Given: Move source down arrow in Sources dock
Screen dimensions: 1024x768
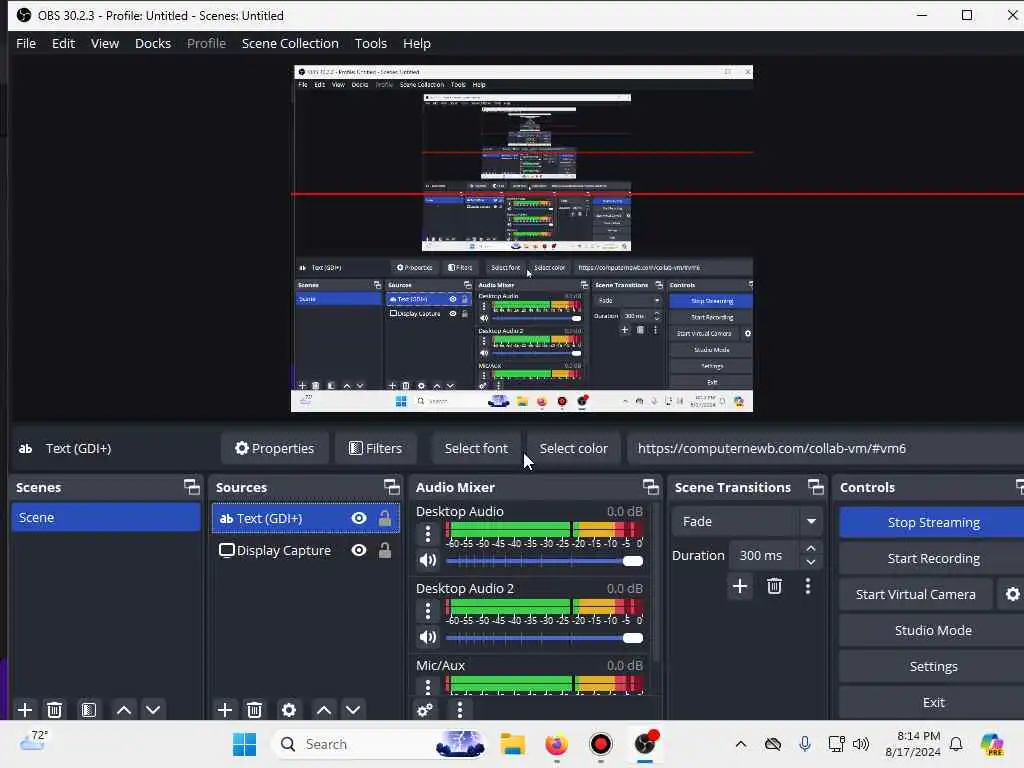Looking at the screenshot, I should tap(353, 710).
